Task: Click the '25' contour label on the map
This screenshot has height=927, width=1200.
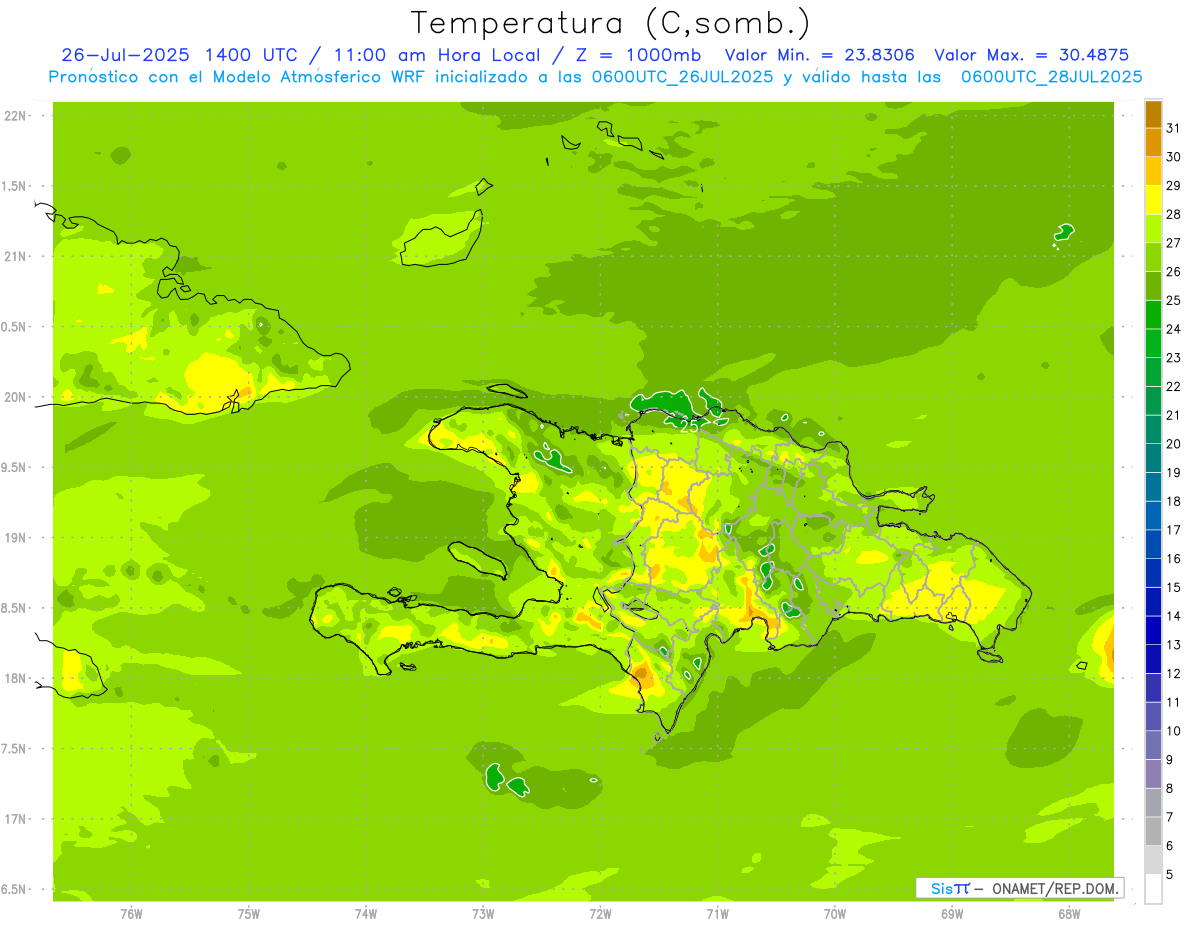Action: click(x=689, y=426)
